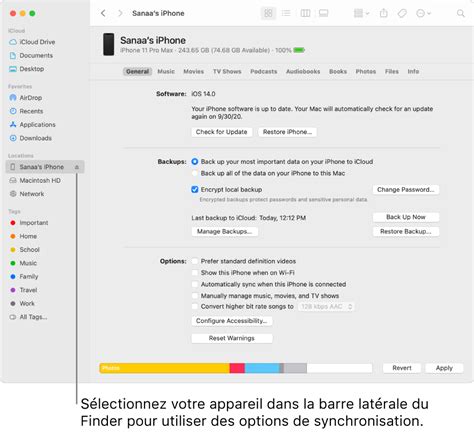Go forward with the toolbar forward arrow
The width and height of the screenshot is (474, 432).
tap(120, 13)
